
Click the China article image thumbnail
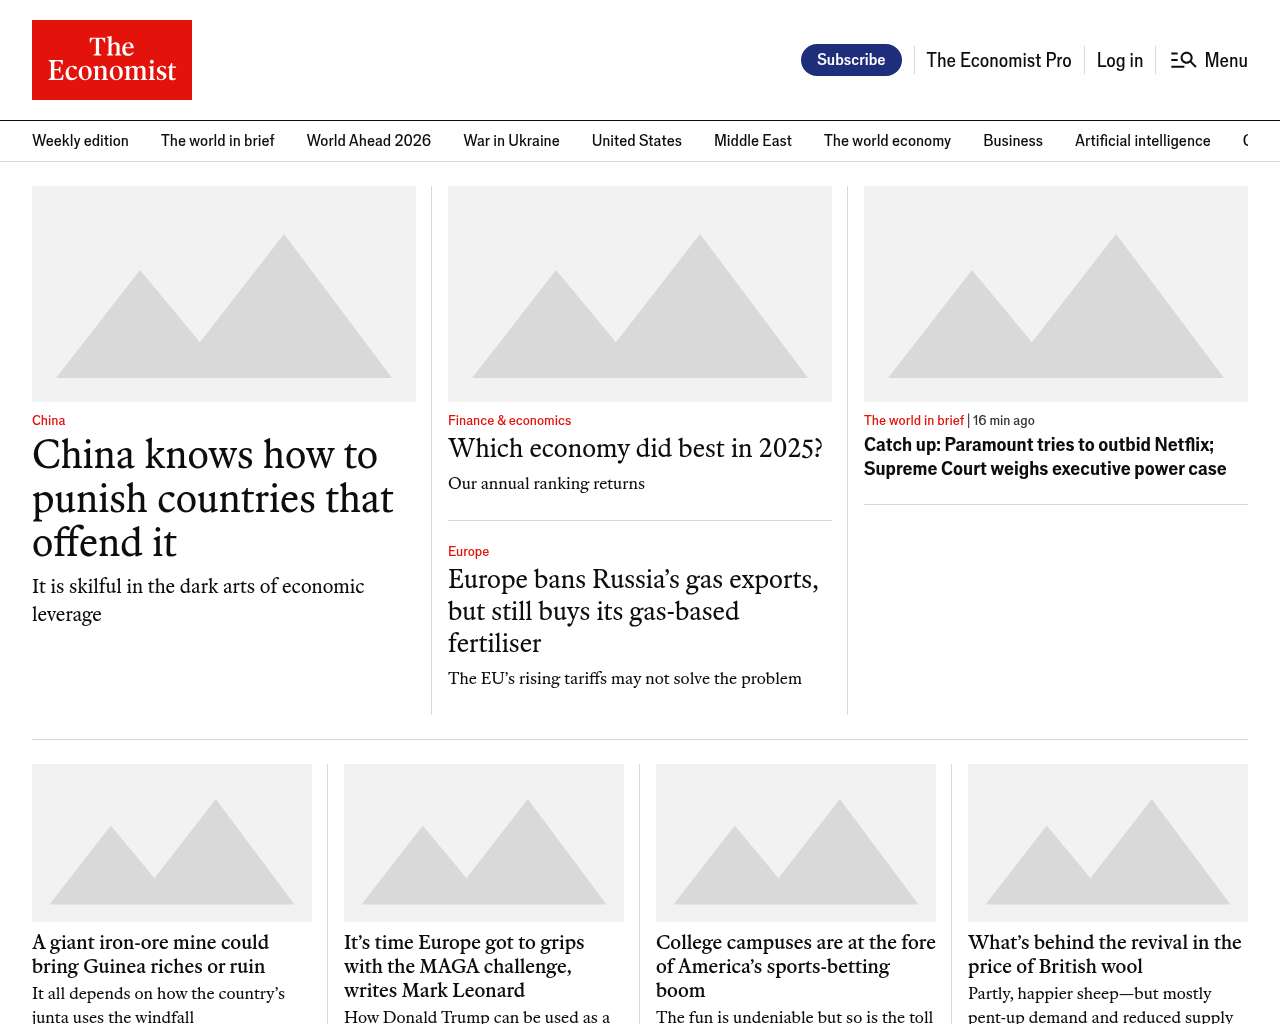(x=224, y=294)
